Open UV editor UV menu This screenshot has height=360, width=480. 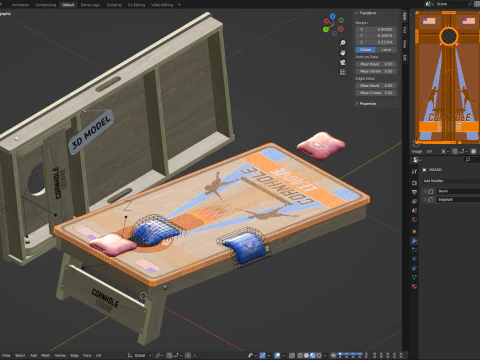click(429, 151)
